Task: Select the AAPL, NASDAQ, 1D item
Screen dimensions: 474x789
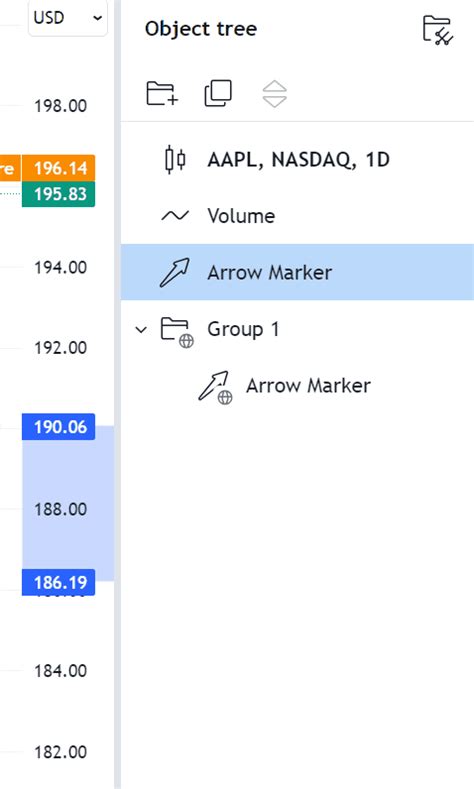Action: (x=297, y=160)
